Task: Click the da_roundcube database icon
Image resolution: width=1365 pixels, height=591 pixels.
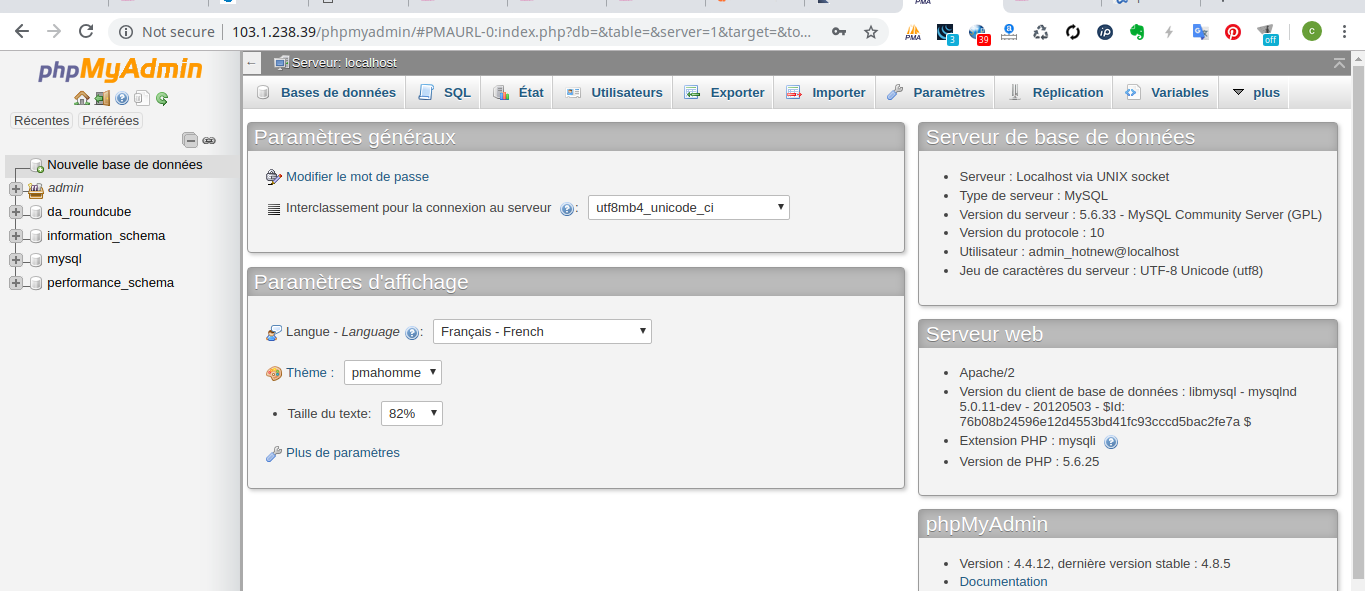Action: coord(36,212)
